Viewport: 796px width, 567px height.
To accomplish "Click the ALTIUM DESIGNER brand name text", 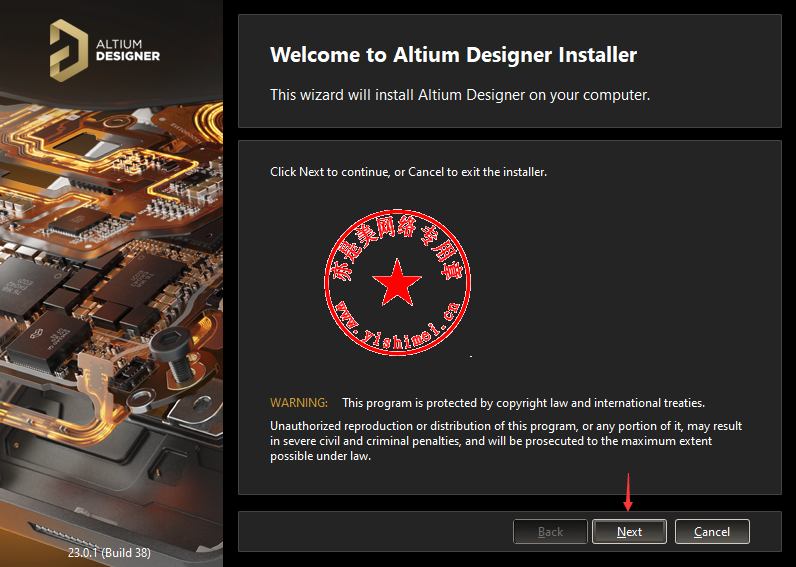I will [128, 50].
